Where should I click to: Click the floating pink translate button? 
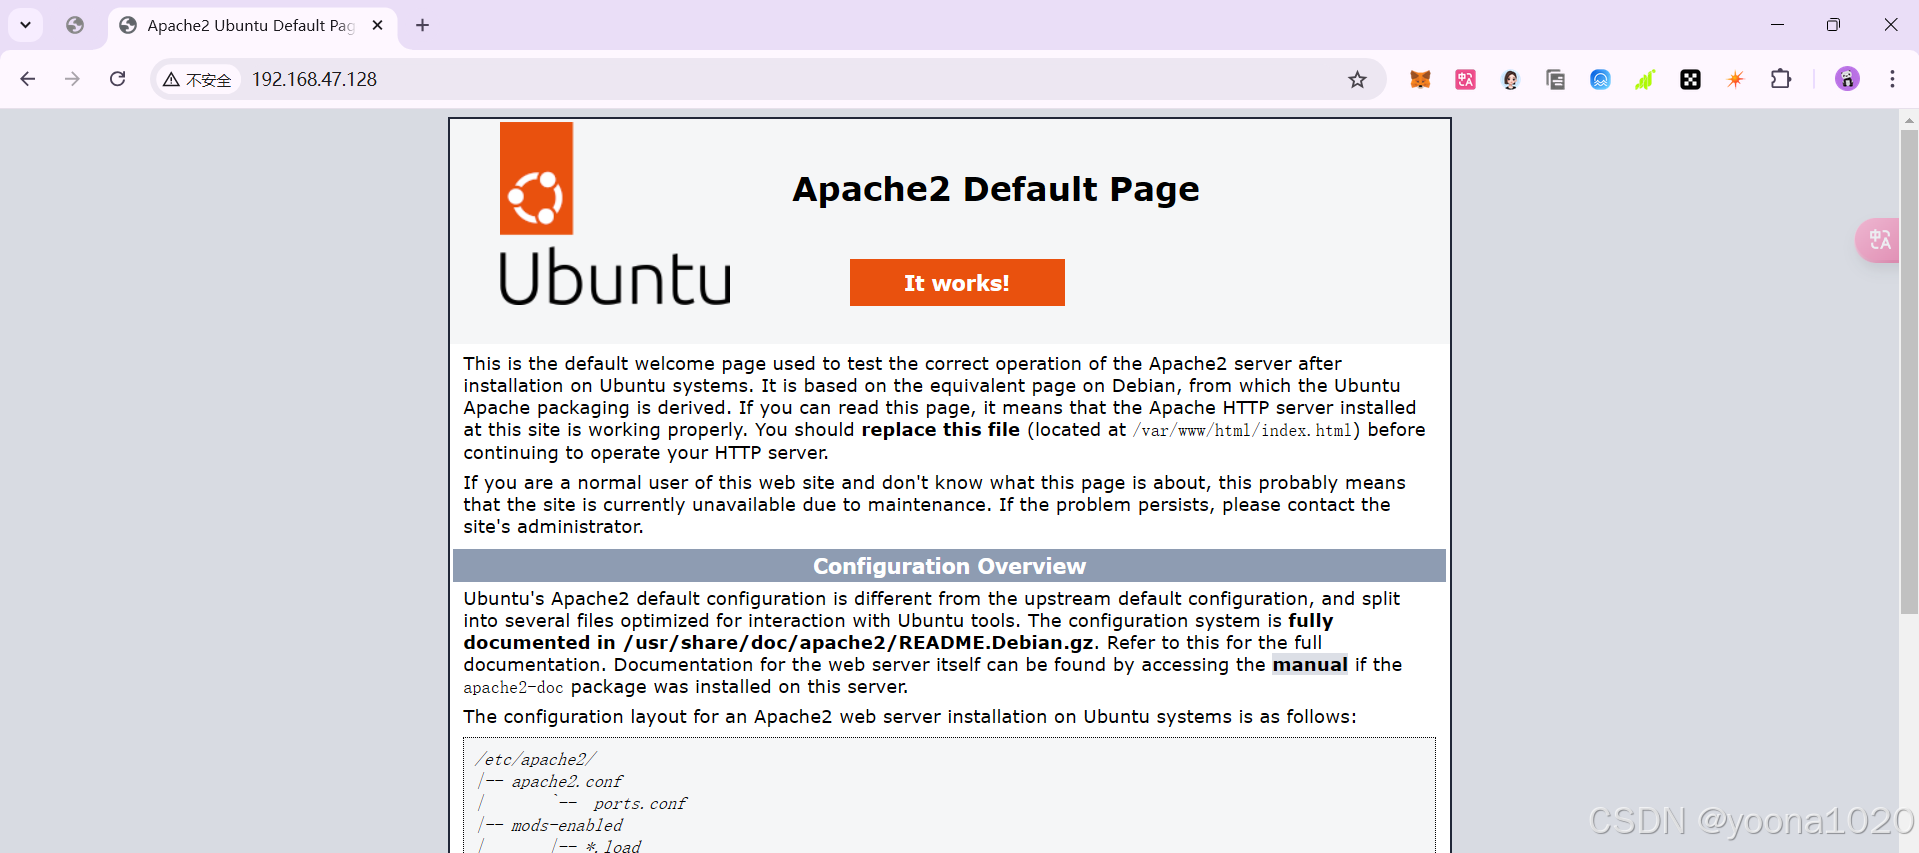[1878, 240]
